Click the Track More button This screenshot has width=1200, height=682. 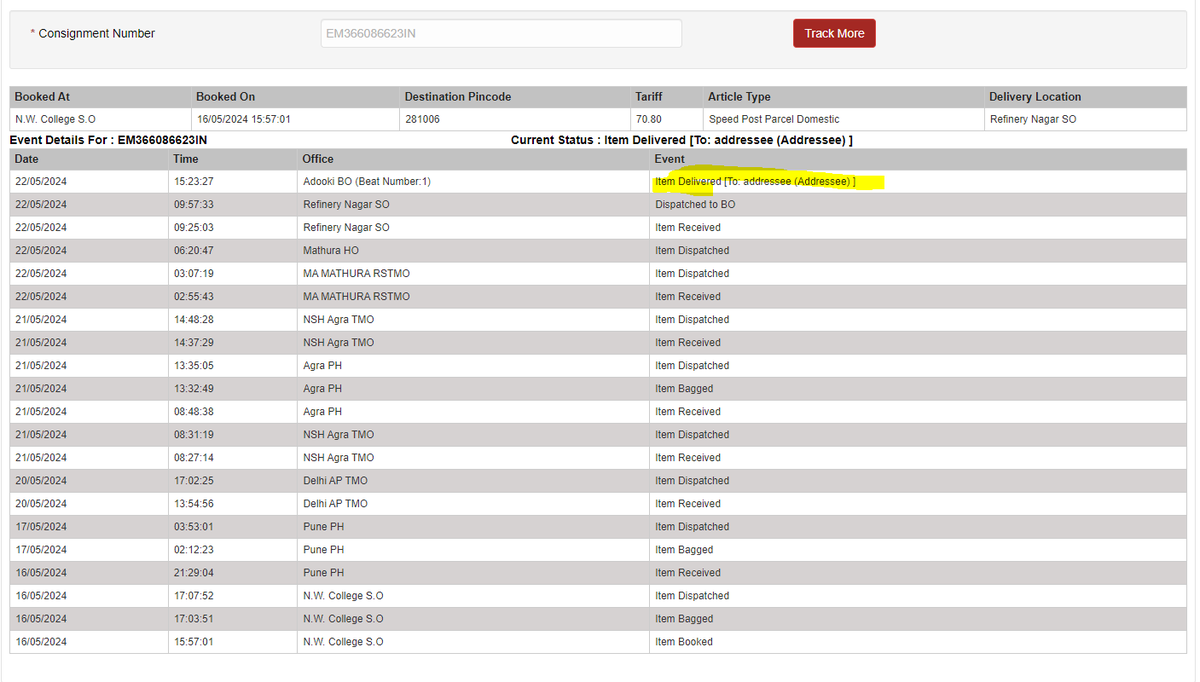tap(834, 33)
